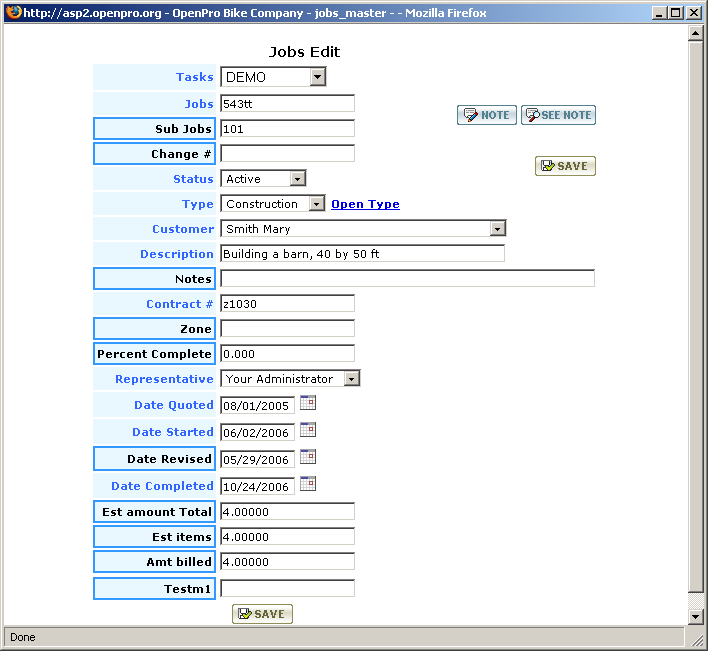708x651 pixels.
Task: Click the Note button with pencil icon
Action: click(487, 115)
